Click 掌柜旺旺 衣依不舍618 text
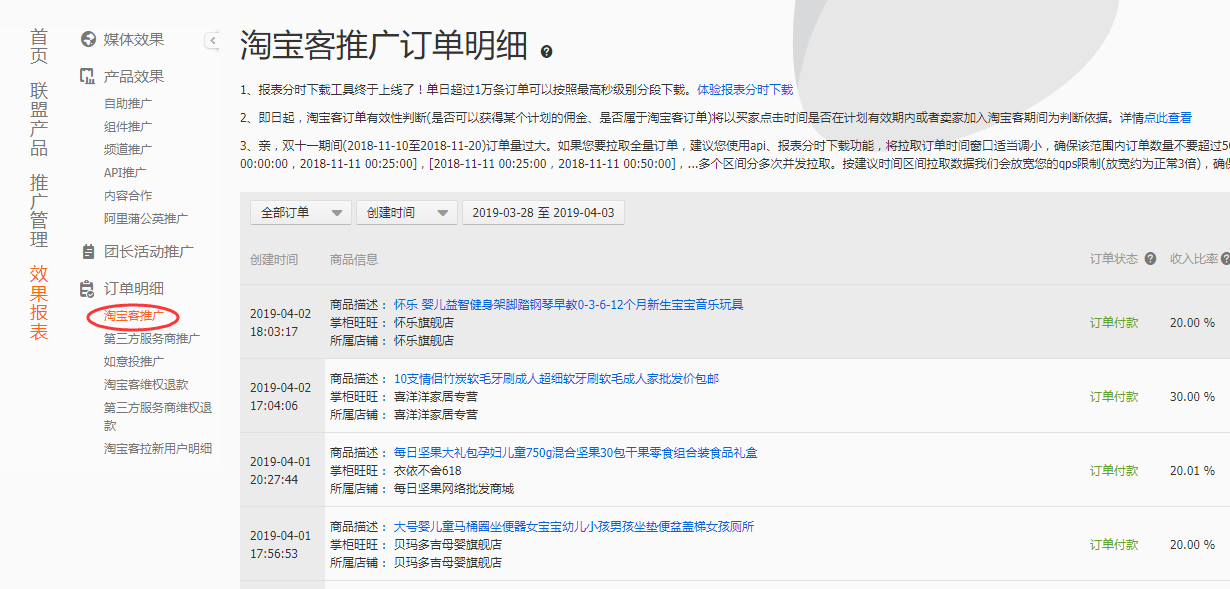This screenshot has width=1230, height=589. pyautogui.click(x=396, y=470)
